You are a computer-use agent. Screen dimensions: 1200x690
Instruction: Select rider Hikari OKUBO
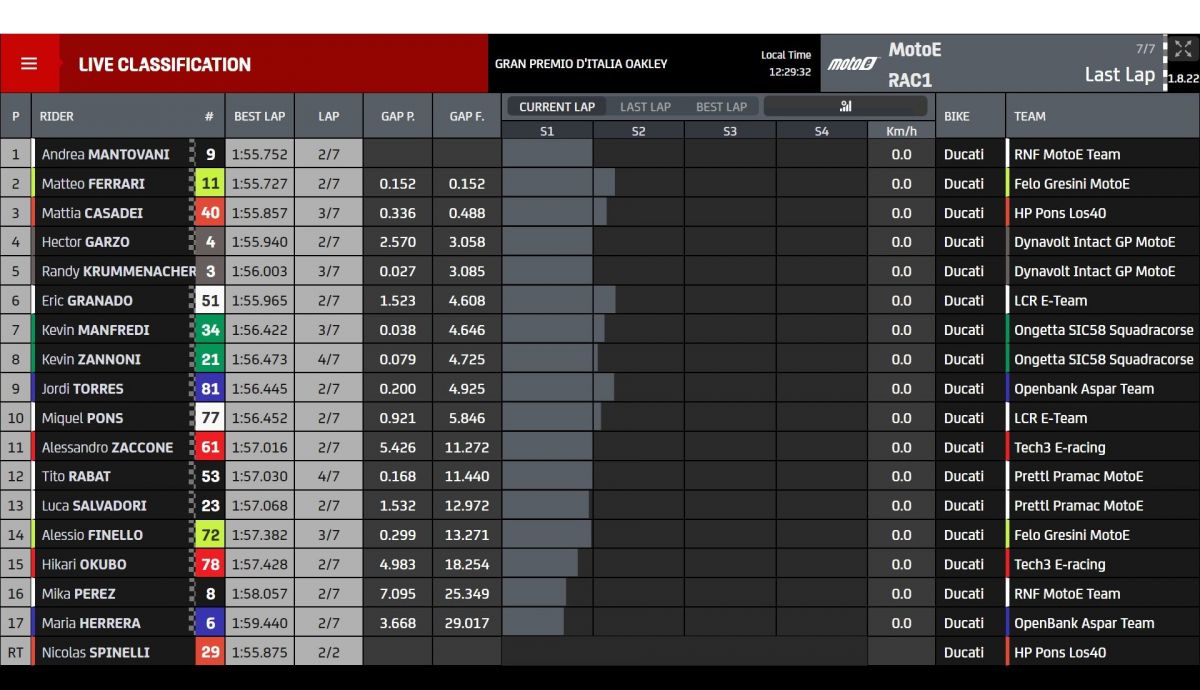tap(84, 564)
